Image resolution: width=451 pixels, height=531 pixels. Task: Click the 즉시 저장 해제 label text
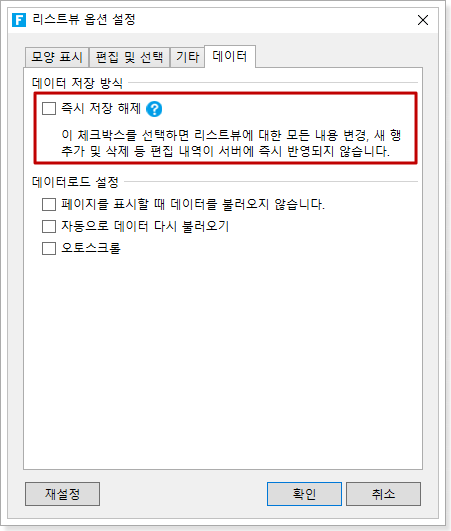(x=101, y=109)
